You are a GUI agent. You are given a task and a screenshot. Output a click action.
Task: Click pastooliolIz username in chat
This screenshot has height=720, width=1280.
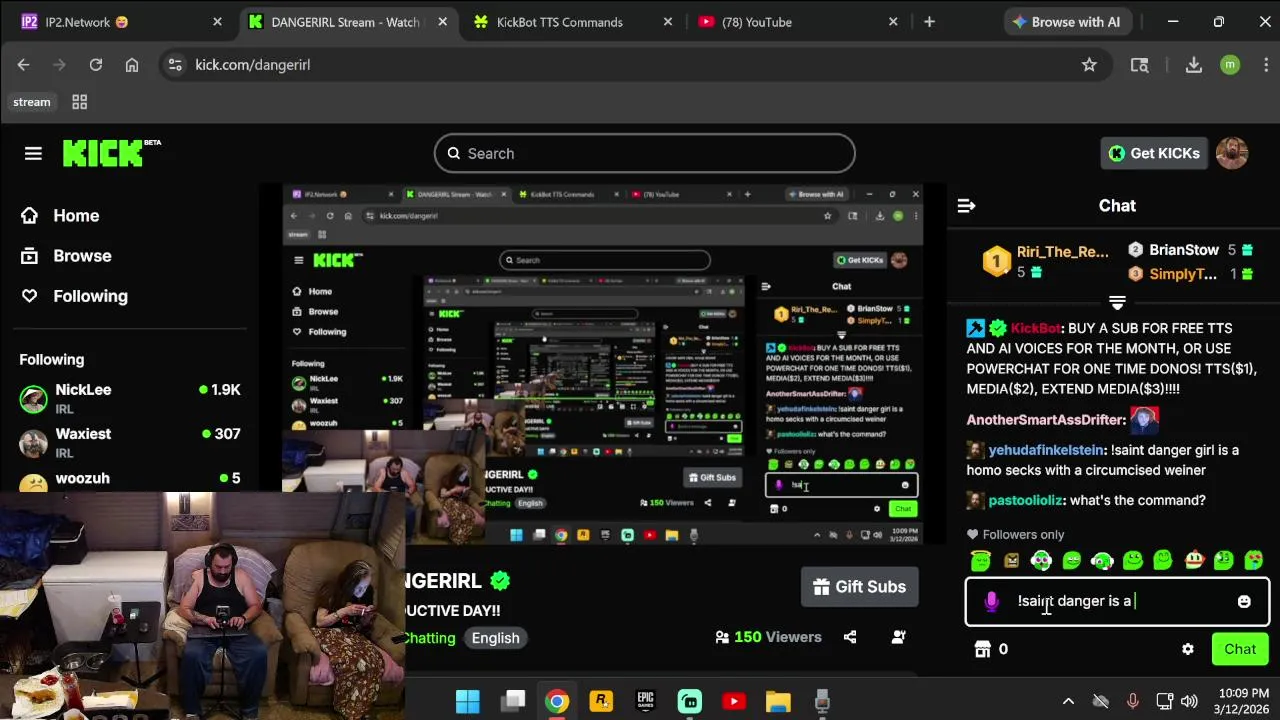[x=1025, y=500]
